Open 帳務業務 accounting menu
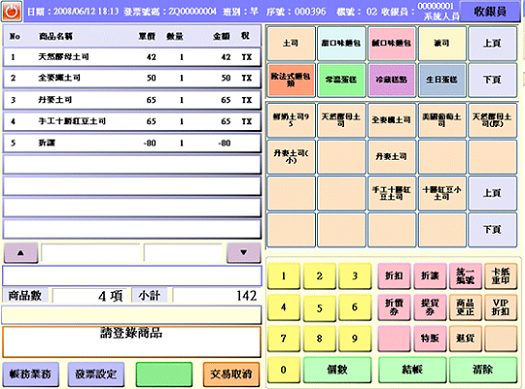 (31, 374)
